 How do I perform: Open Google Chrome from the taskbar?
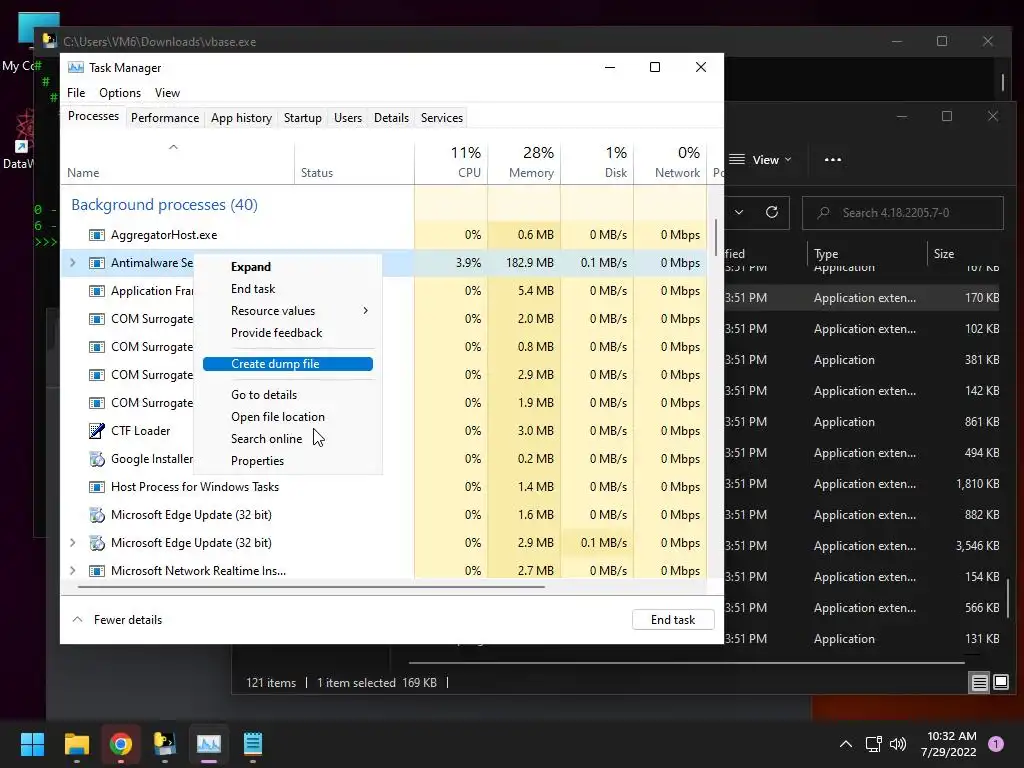click(x=121, y=744)
